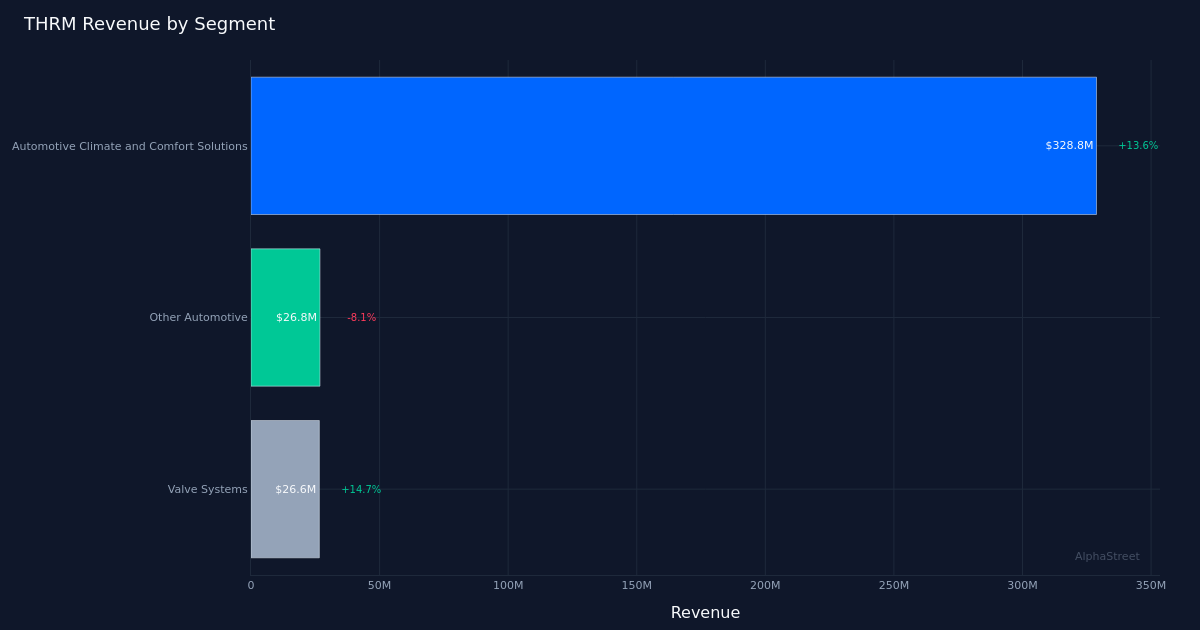The image size is (1200, 630).
Task: Select the Automotive Climate and Comfort Solutions axis label
Action: [x=129, y=146]
